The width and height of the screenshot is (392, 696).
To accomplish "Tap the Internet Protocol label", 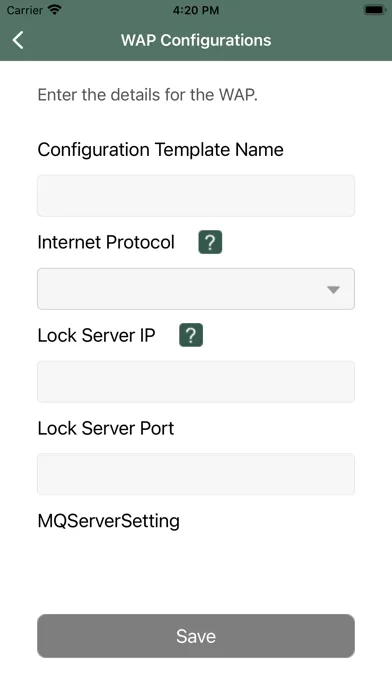I will [106, 242].
